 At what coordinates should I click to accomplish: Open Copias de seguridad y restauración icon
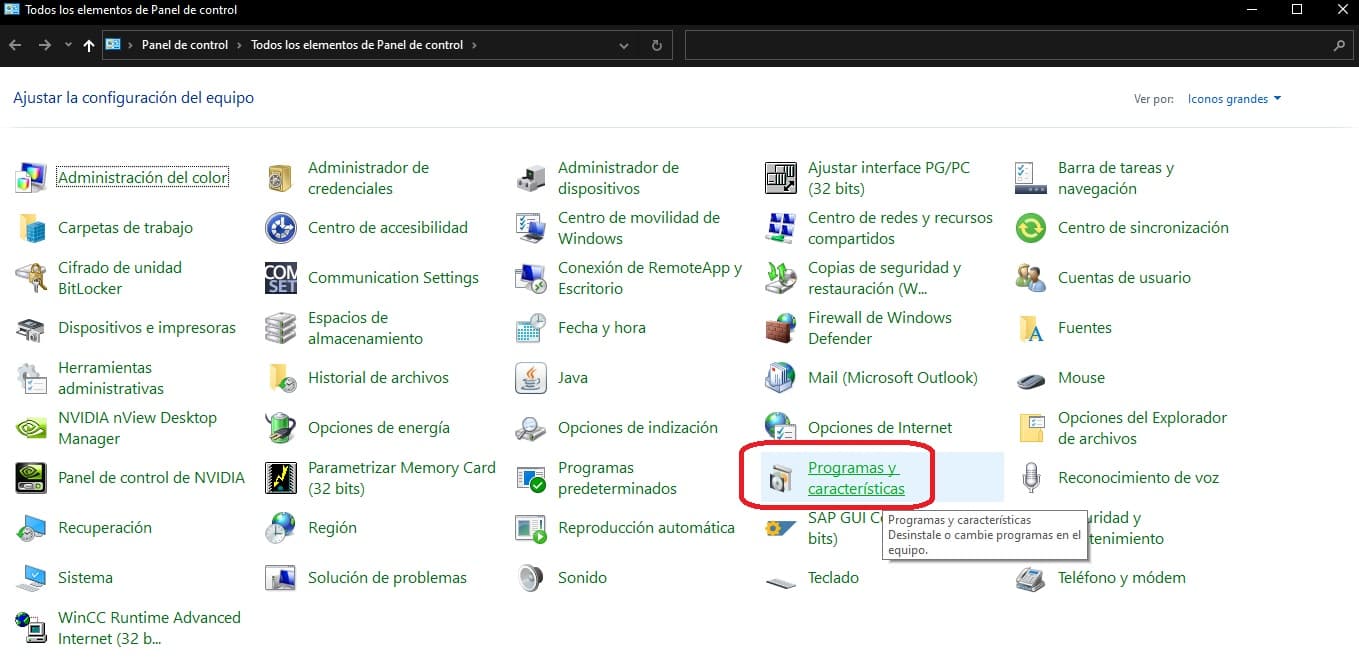(x=781, y=278)
